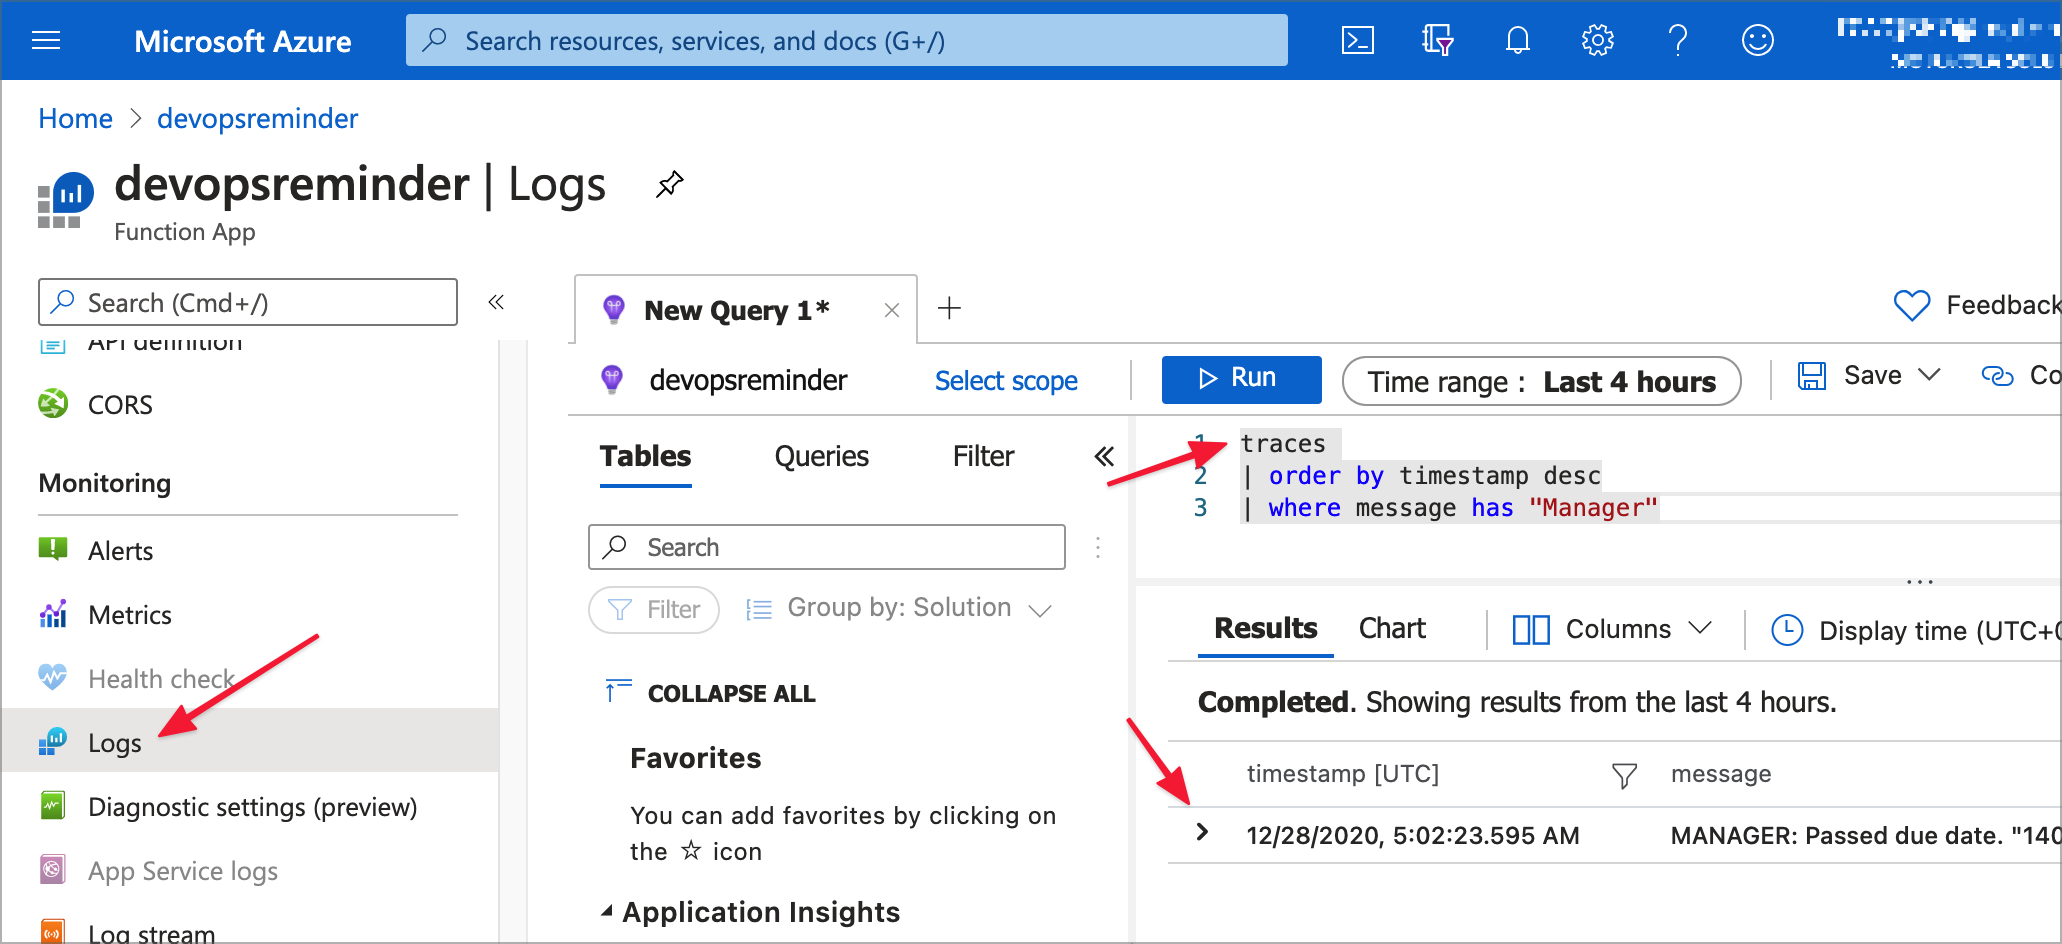Select the Results tab

pyautogui.click(x=1265, y=629)
